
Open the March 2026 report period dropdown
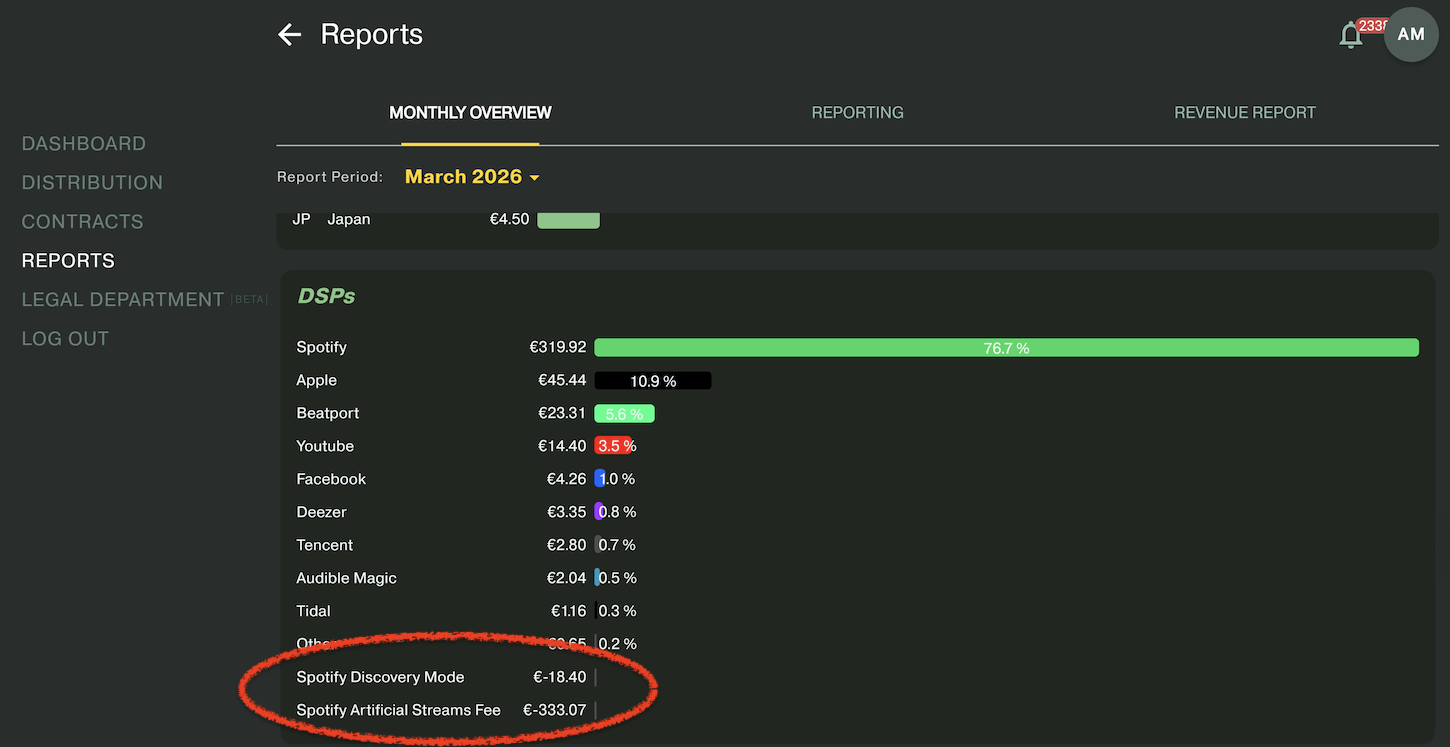tap(472, 177)
